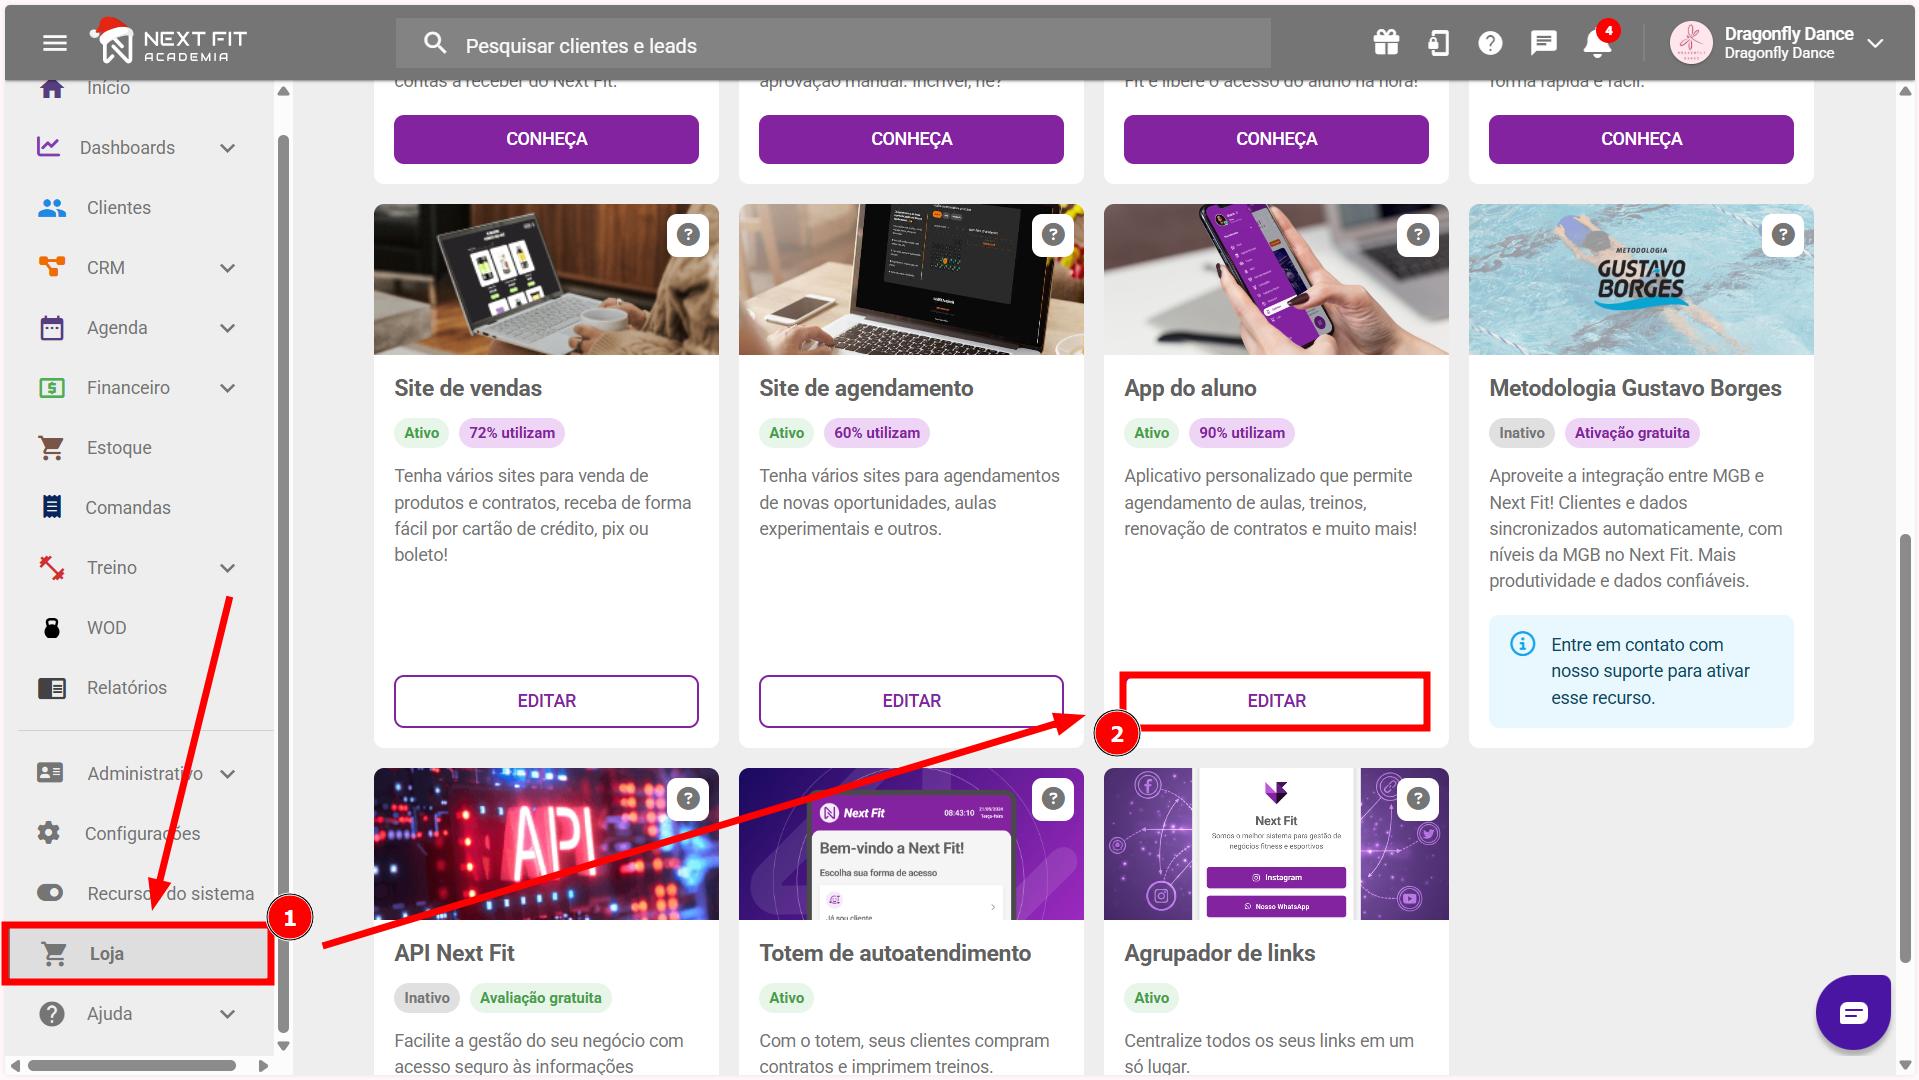Click the Treino dumbbell icon
Image resolution: width=1919 pixels, height=1080 pixels.
click(x=51, y=568)
